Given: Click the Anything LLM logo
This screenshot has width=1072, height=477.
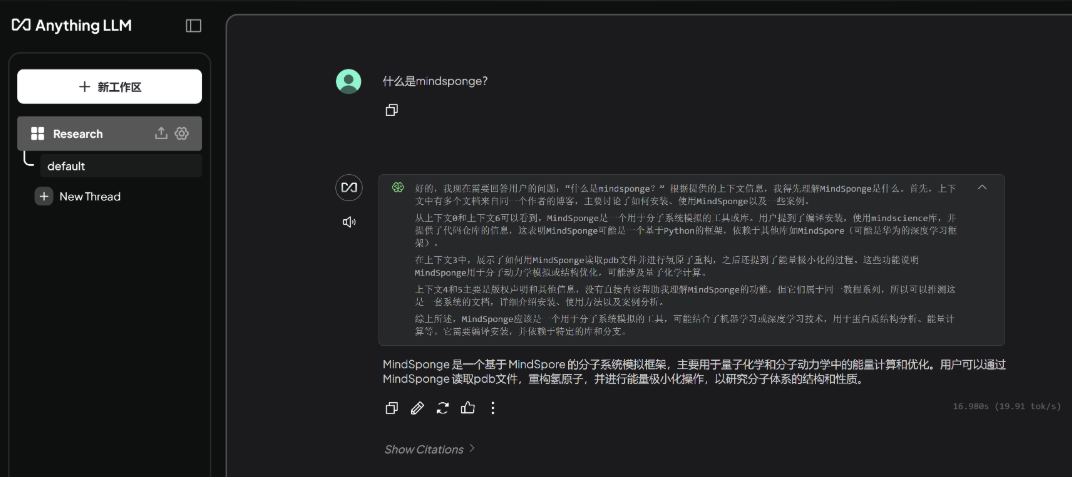Looking at the screenshot, I should pyautogui.click(x=72, y=25).
